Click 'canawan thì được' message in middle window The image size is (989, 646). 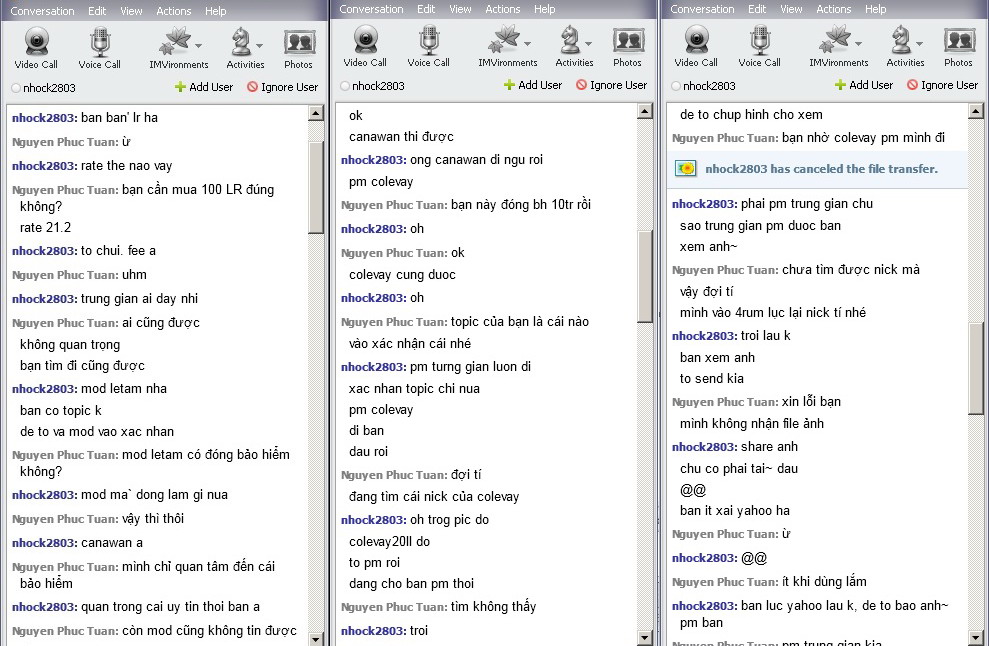click(401, 137)
